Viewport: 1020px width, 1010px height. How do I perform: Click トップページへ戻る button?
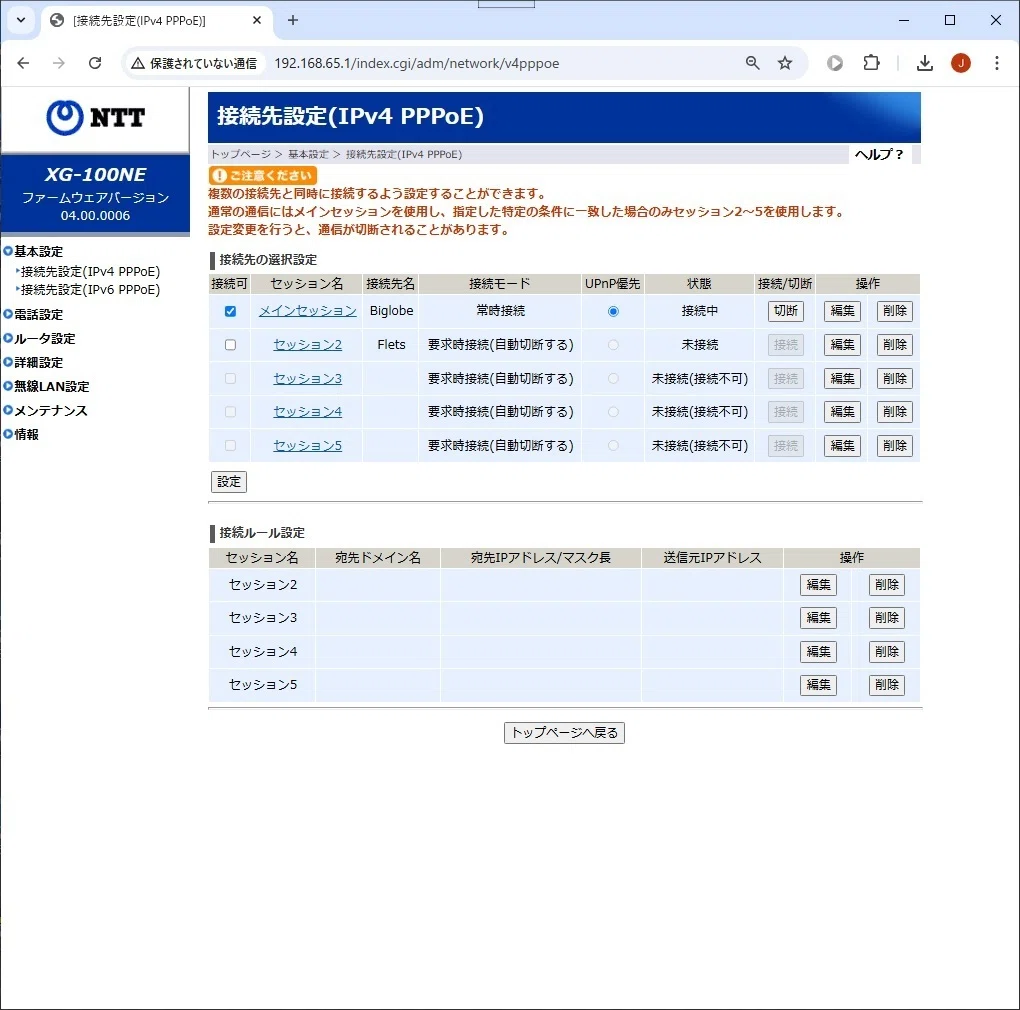pyautogui.click(x=564, y=733)
